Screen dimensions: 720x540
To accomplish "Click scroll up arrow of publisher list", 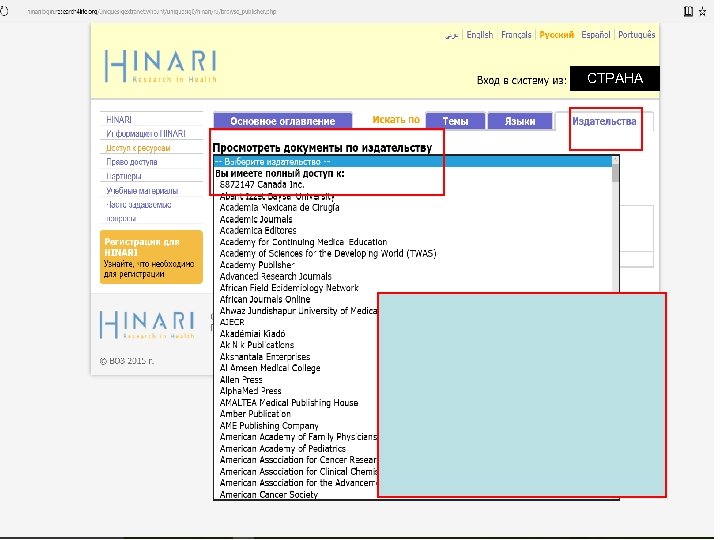I will point(615,160).
